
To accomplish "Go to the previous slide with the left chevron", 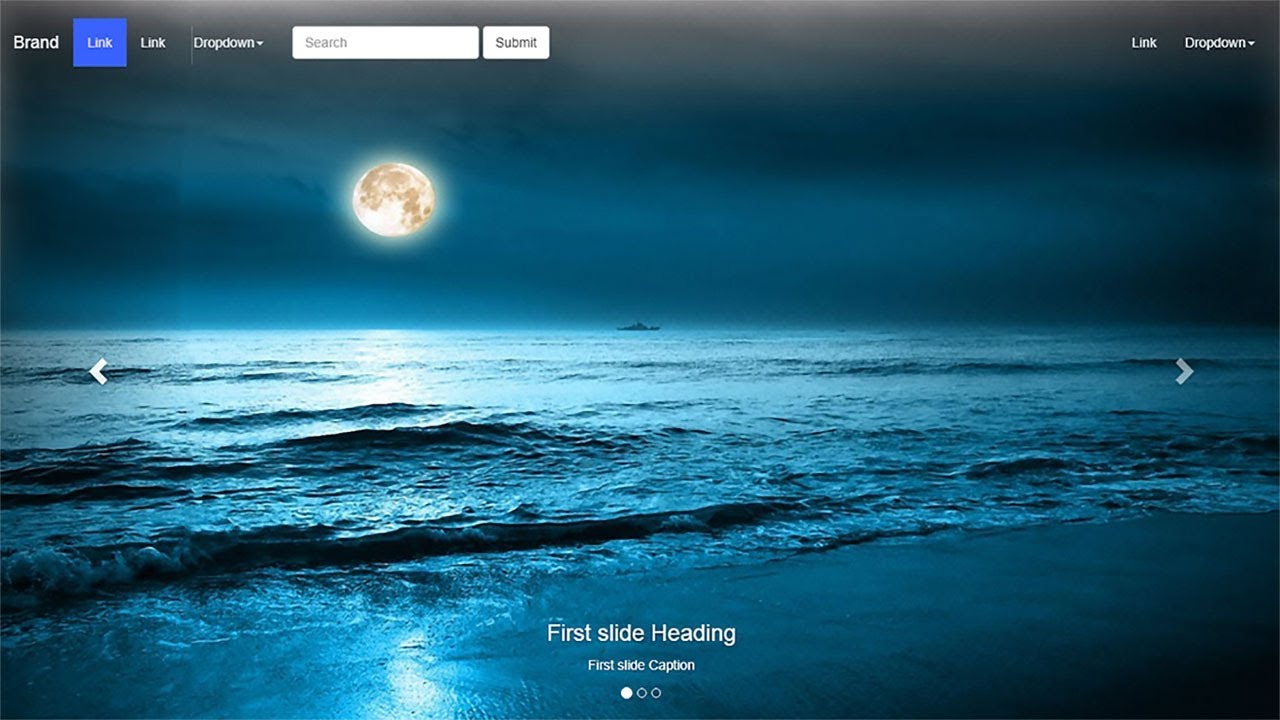I will tap(98, 372).
